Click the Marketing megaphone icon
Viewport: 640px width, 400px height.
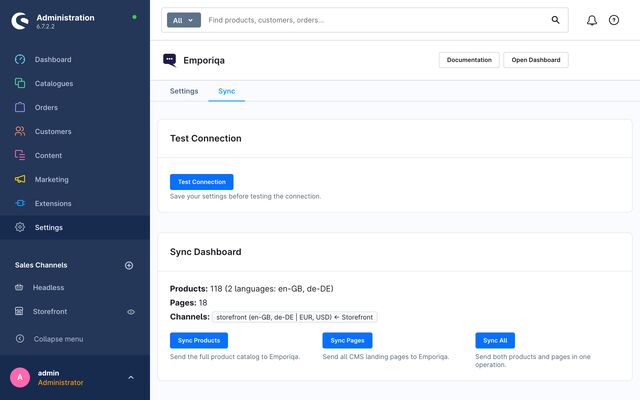[x=20, y=179]
